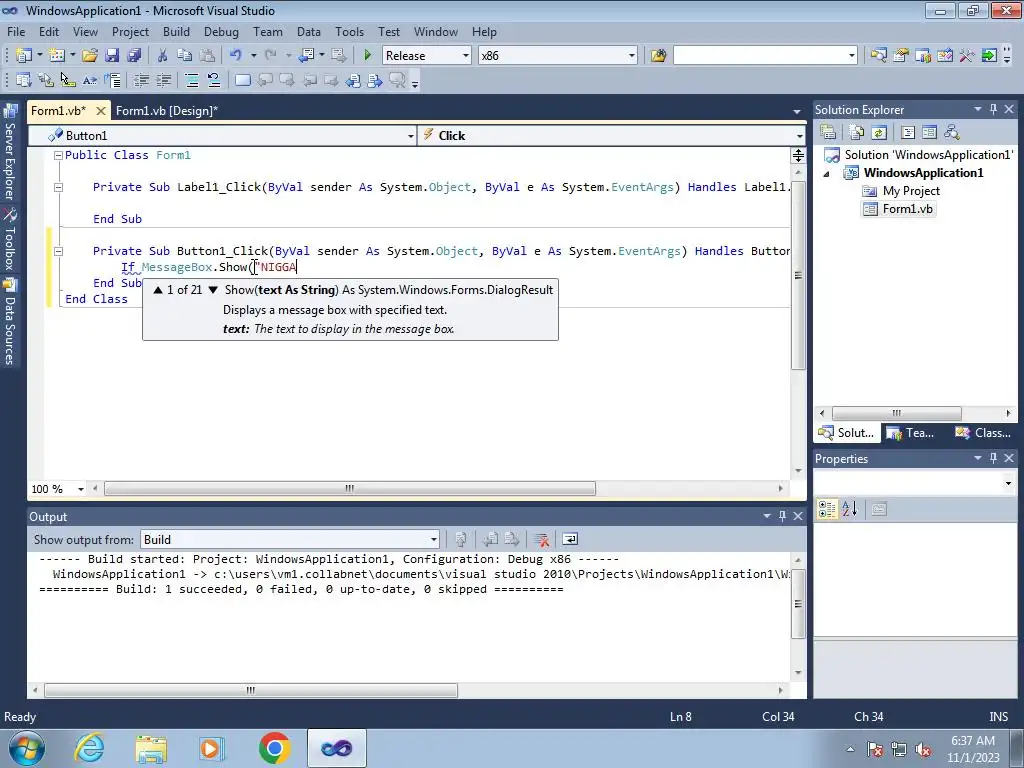Toggle word wrap in the Output pane
Viewport: 1024px width, 768px height.
click(569, 539)
